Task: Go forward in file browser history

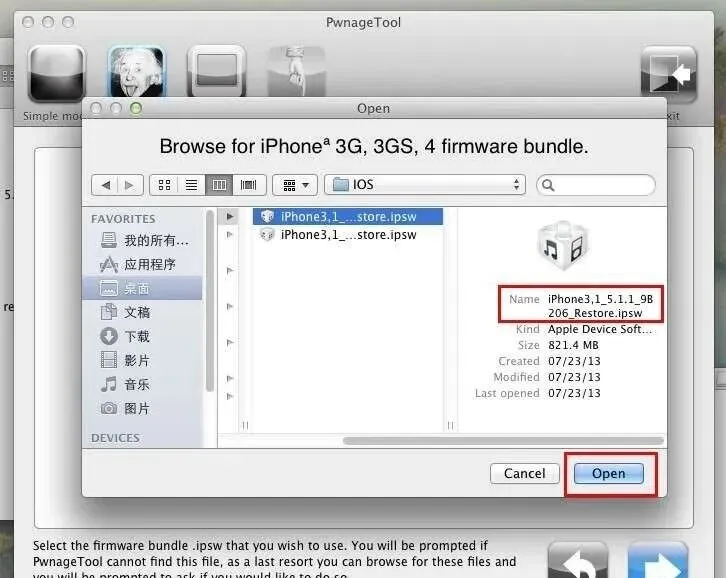Action: 130,185
